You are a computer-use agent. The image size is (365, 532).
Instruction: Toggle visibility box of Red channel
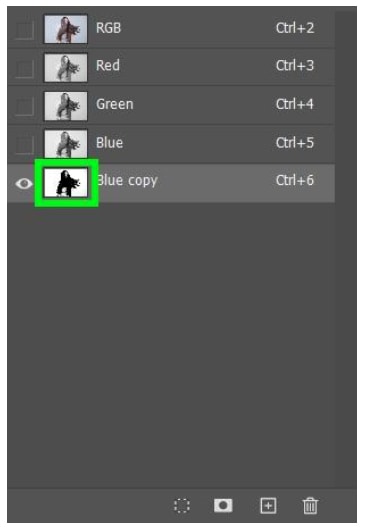point(24,68)
